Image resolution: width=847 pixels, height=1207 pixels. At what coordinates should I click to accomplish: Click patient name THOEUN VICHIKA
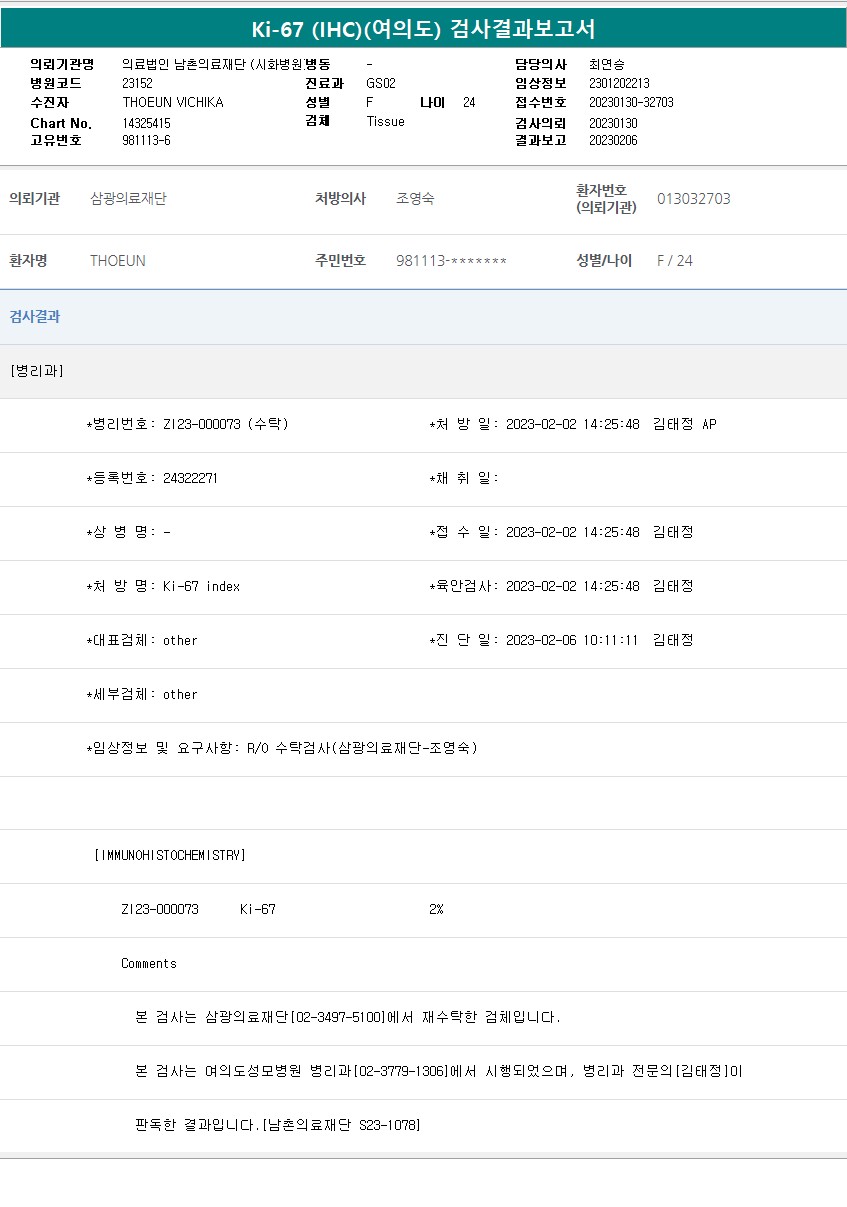tap(173, 103)
